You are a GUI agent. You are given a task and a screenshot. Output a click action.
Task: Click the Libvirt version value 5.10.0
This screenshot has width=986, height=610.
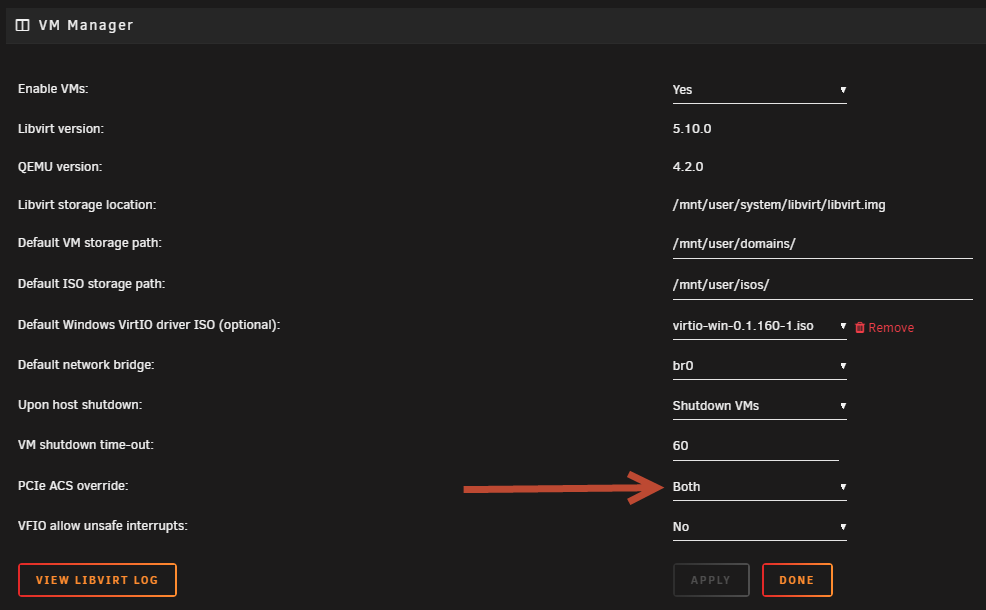(692, 129)
